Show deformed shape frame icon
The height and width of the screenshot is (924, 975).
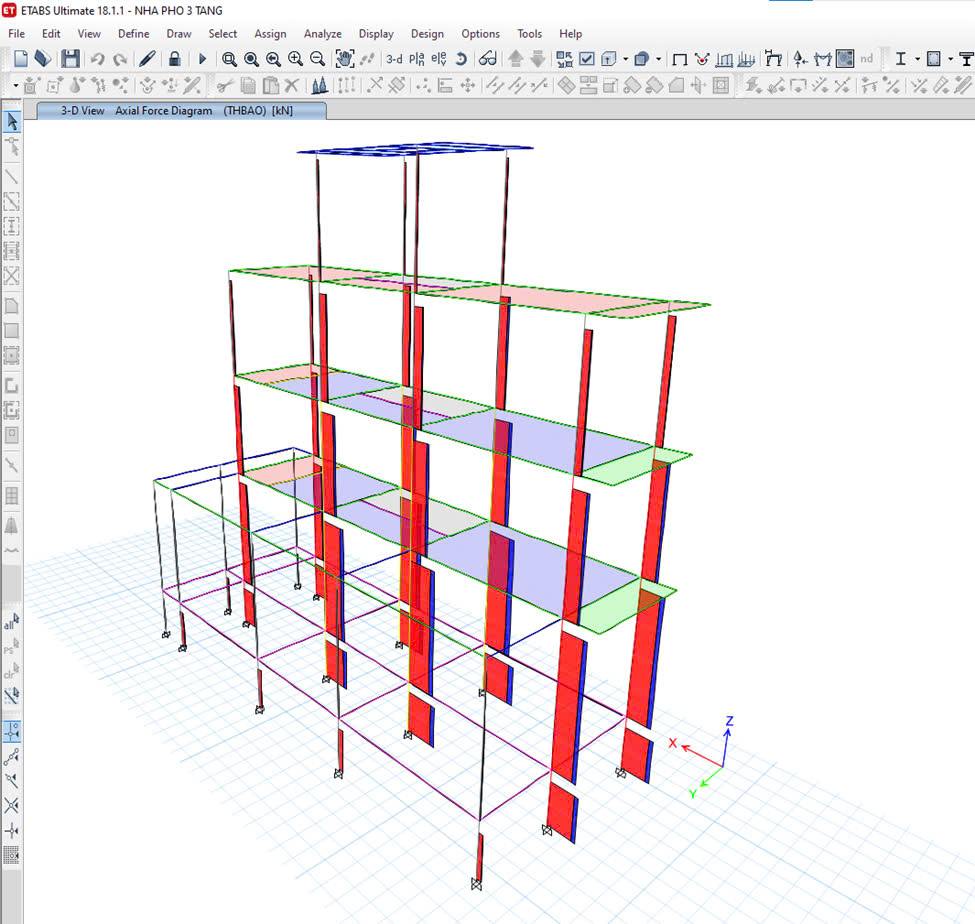click(x=773, y=58)
